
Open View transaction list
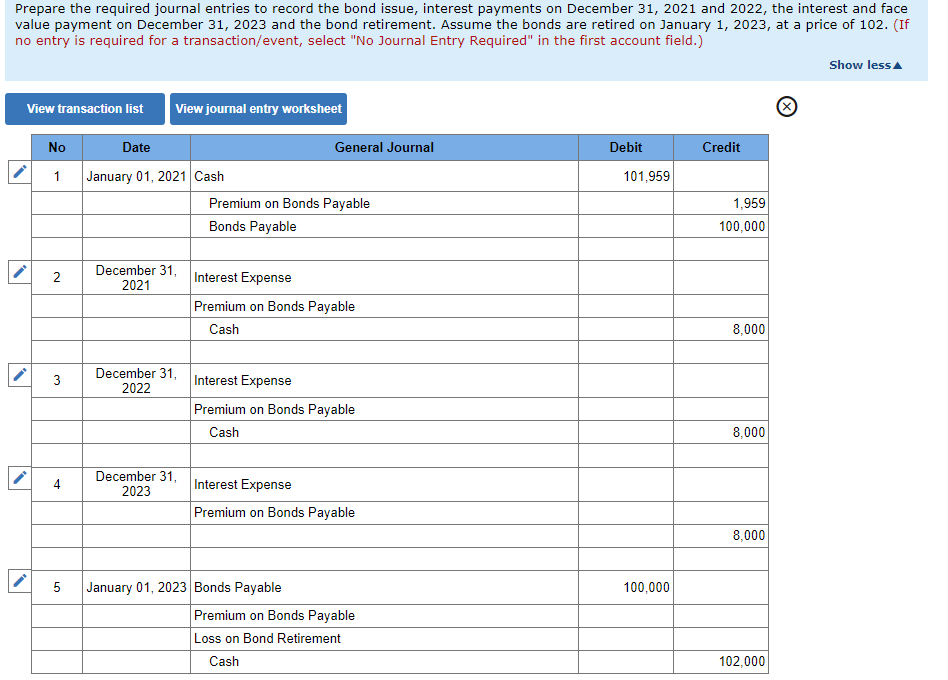tap(85, 109)
